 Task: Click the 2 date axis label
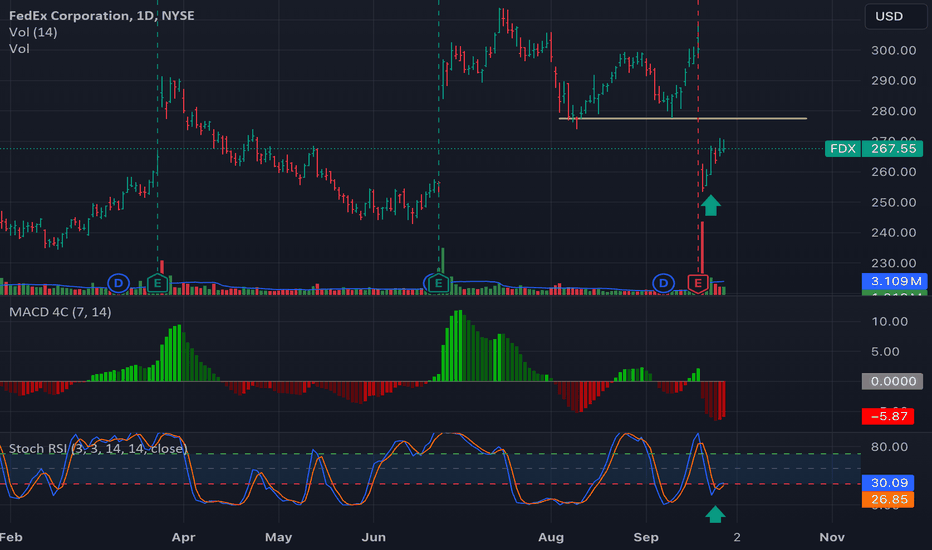[x=737, y=538]
